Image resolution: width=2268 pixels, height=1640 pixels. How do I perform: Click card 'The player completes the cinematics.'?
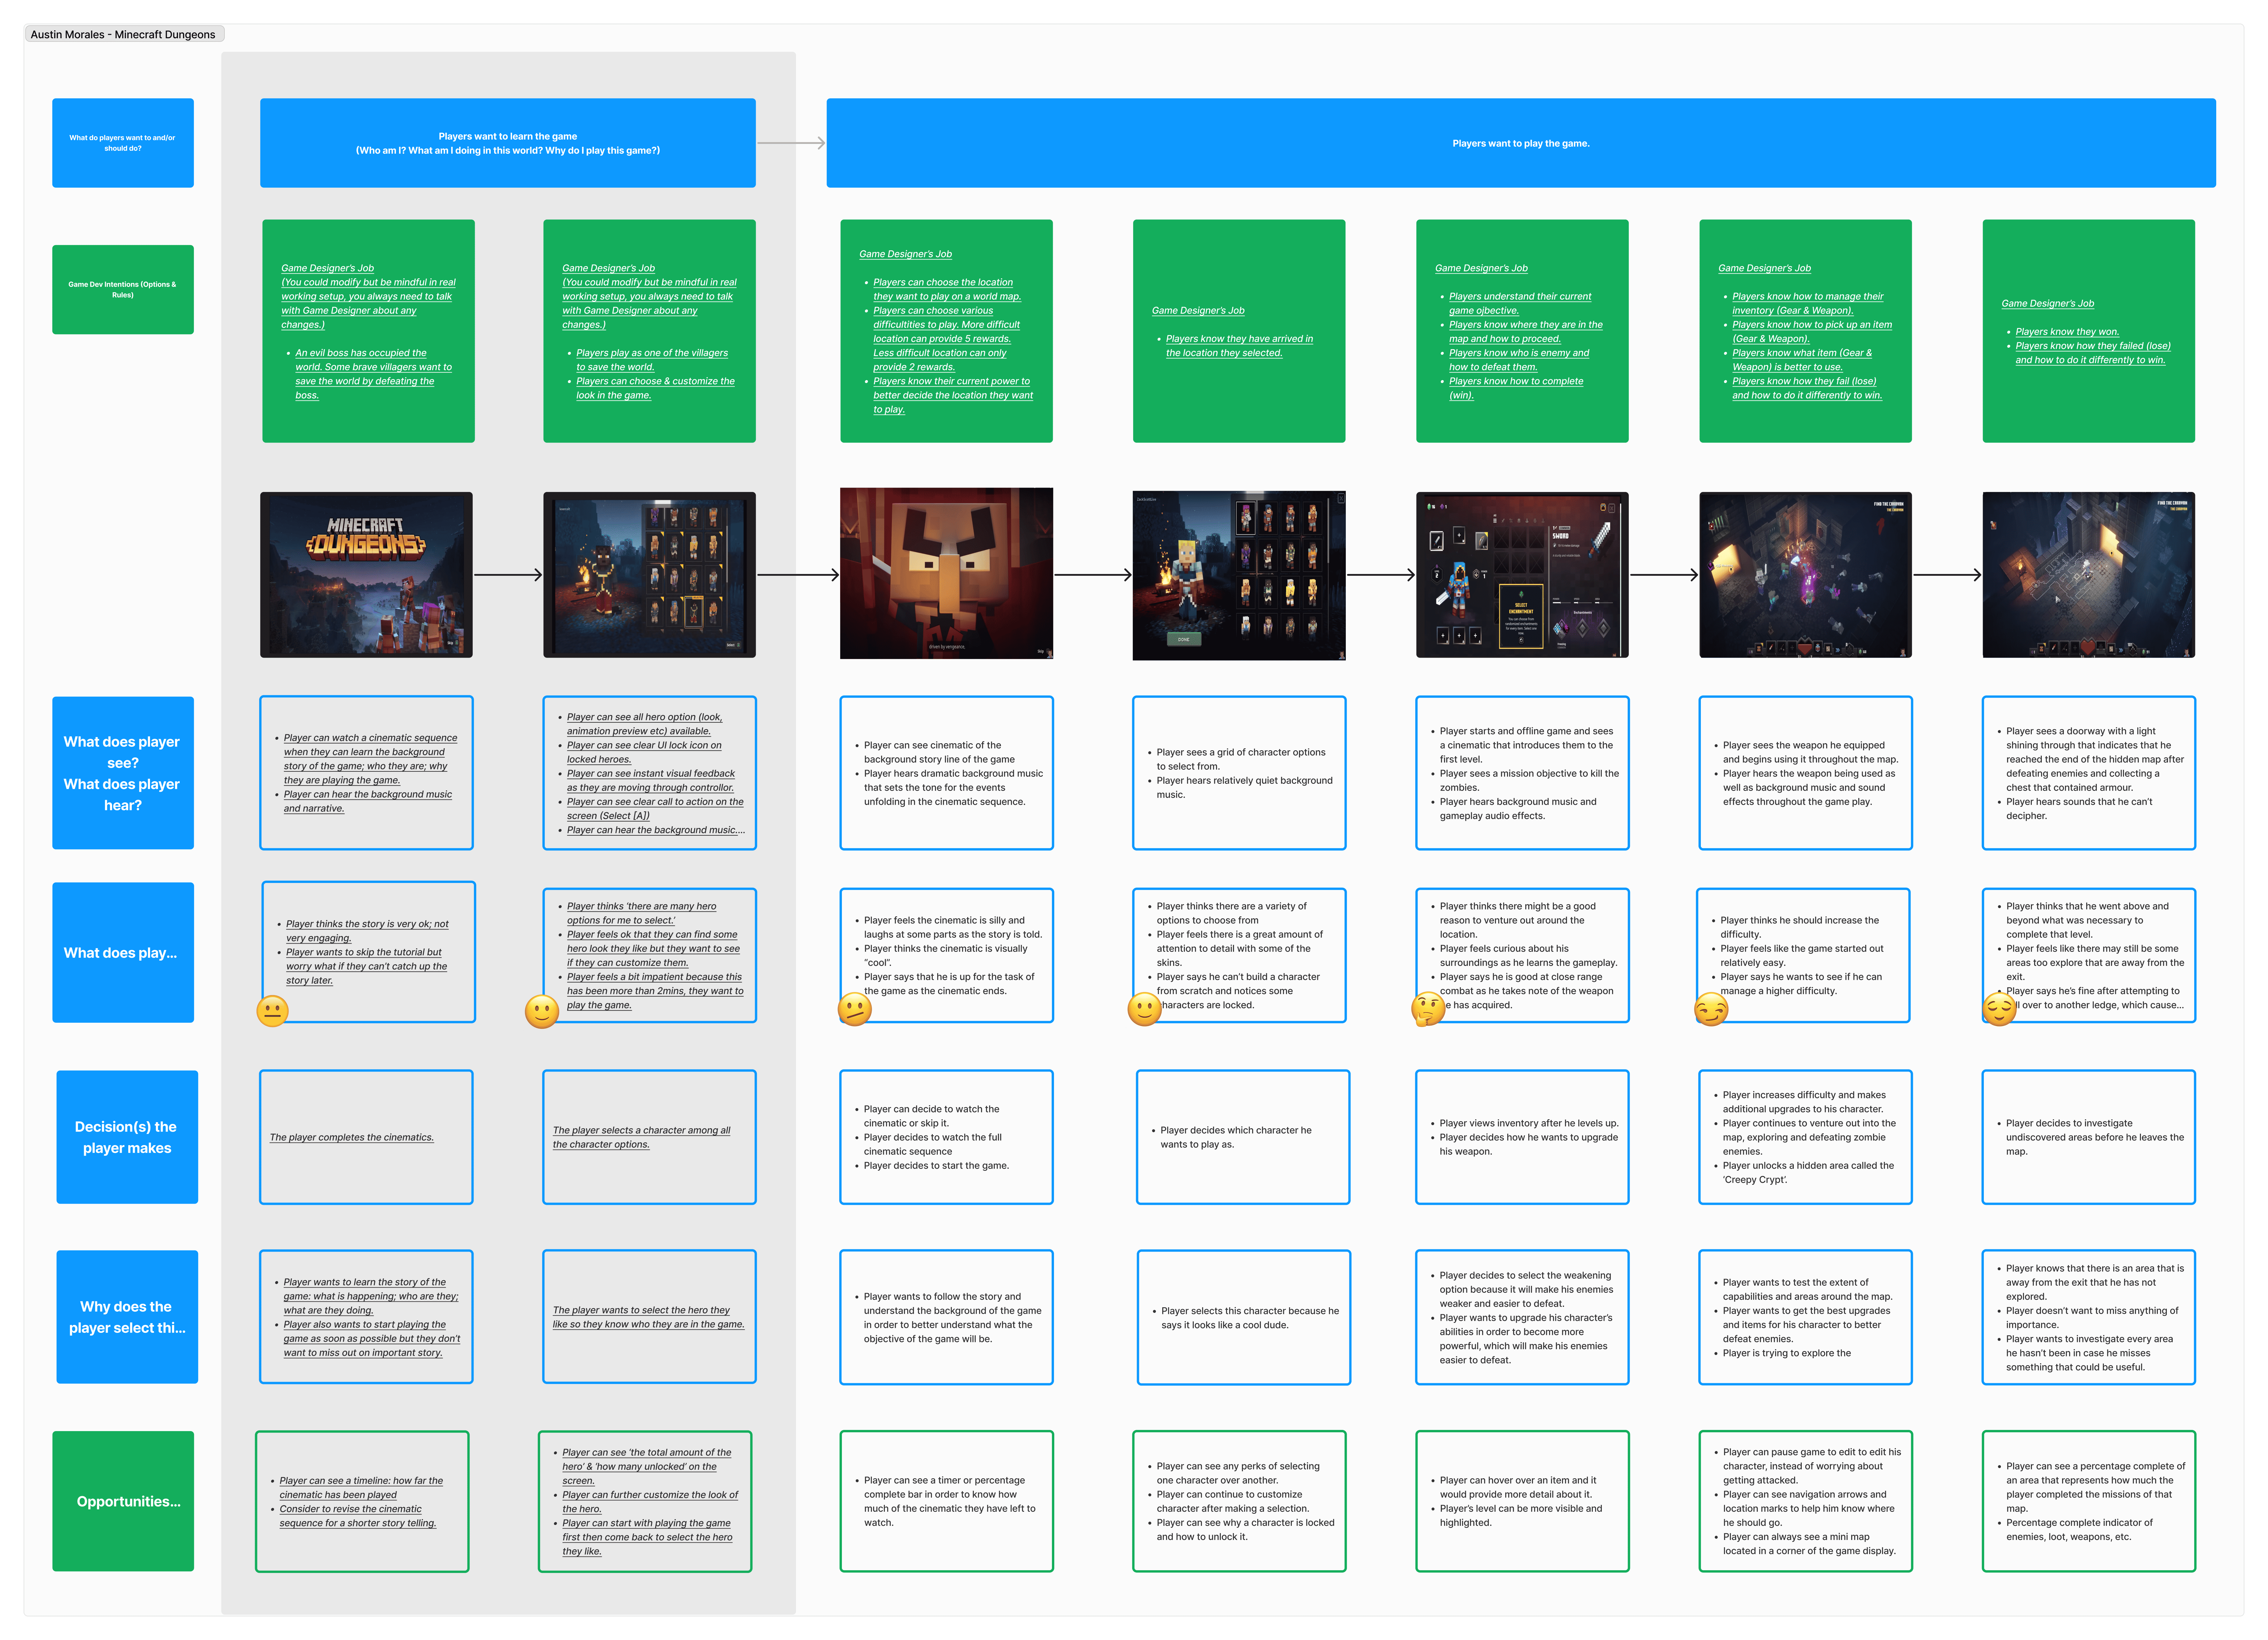point(366,1137)
